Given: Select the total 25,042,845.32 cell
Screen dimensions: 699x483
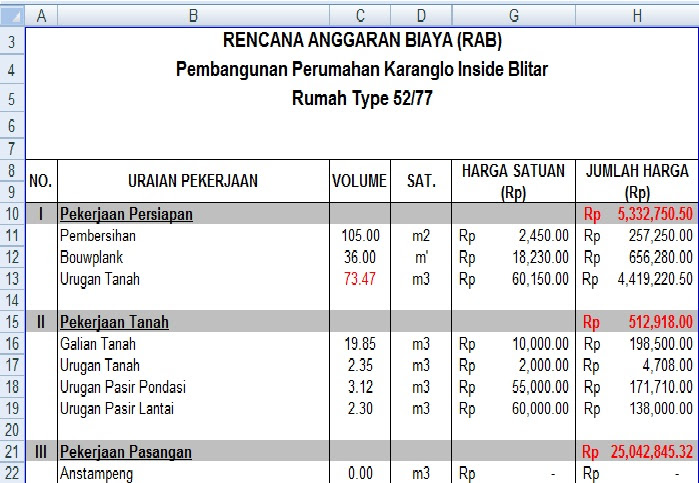Looking at the screenshot, I should (637, 451).
